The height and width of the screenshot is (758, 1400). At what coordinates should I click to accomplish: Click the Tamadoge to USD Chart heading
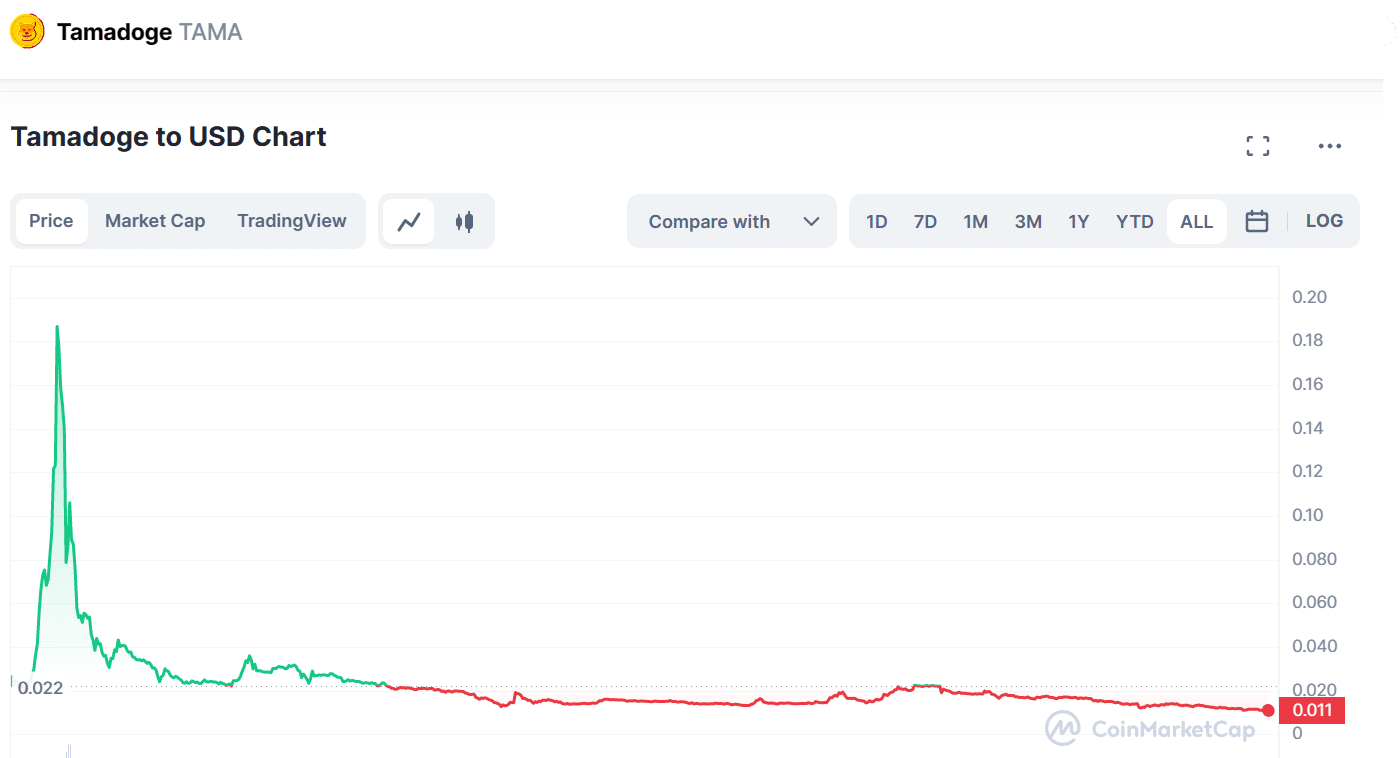pyautogui.click(x=169, y=137)
